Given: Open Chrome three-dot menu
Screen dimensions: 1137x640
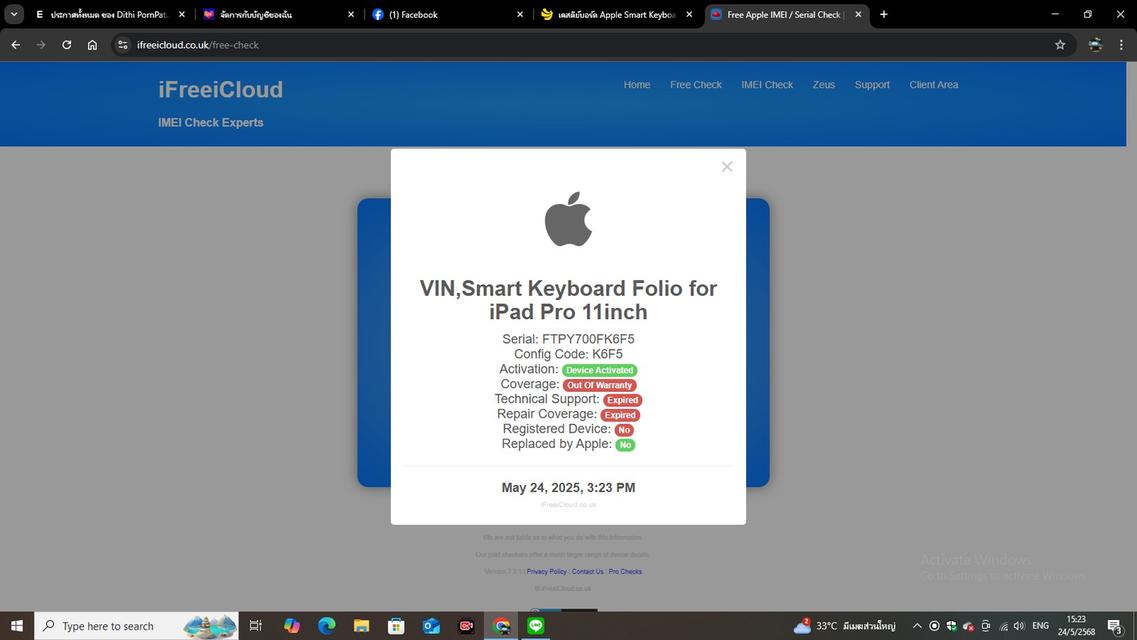Looking at the screenshot, I should point(1121,45).
